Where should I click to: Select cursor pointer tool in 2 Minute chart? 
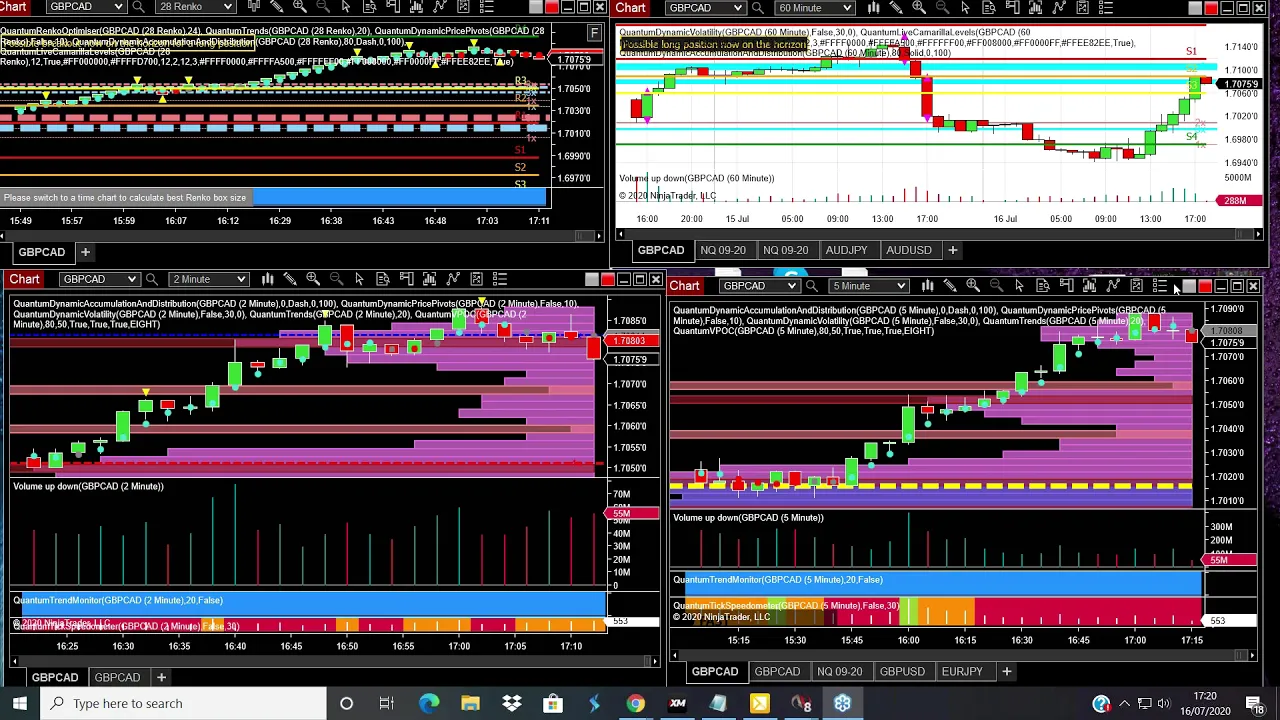pos(359,279)
